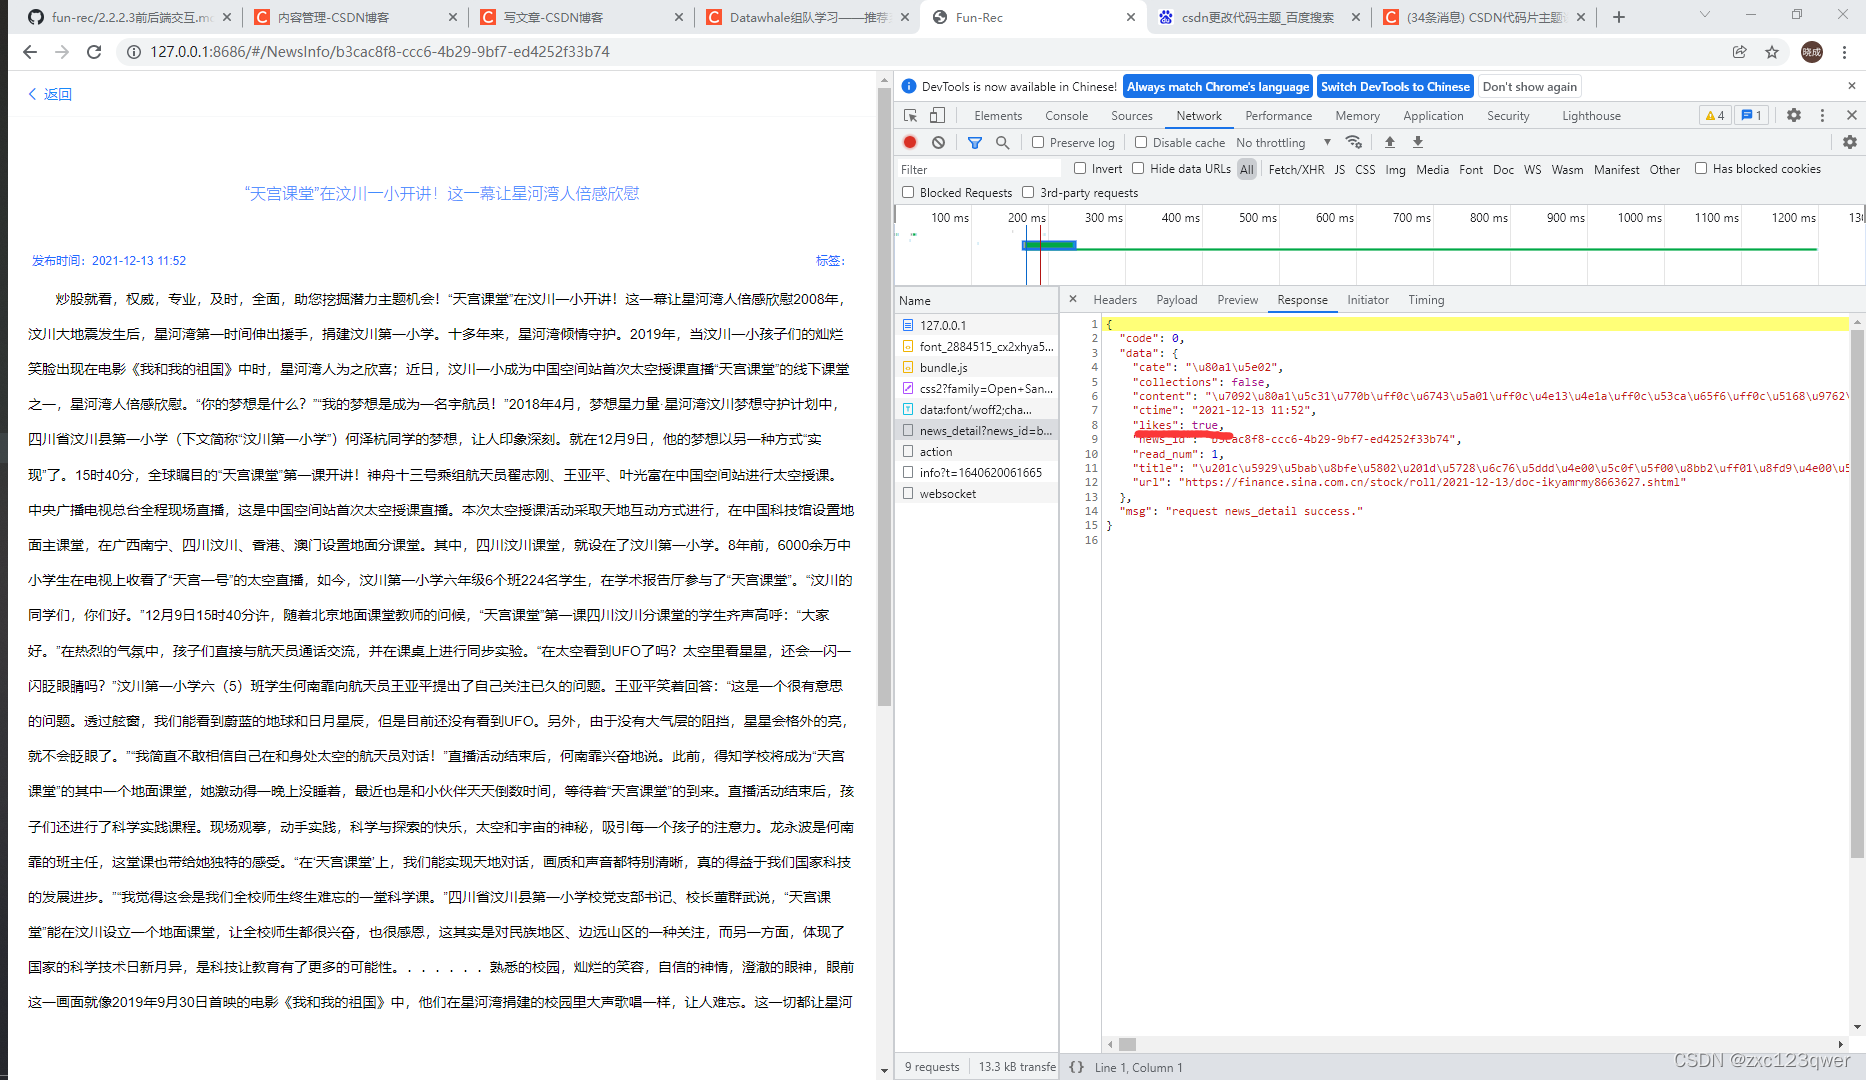Bookmark this page with star icon
The height and width of the screenshot is (1080, 1866).
1772,52
